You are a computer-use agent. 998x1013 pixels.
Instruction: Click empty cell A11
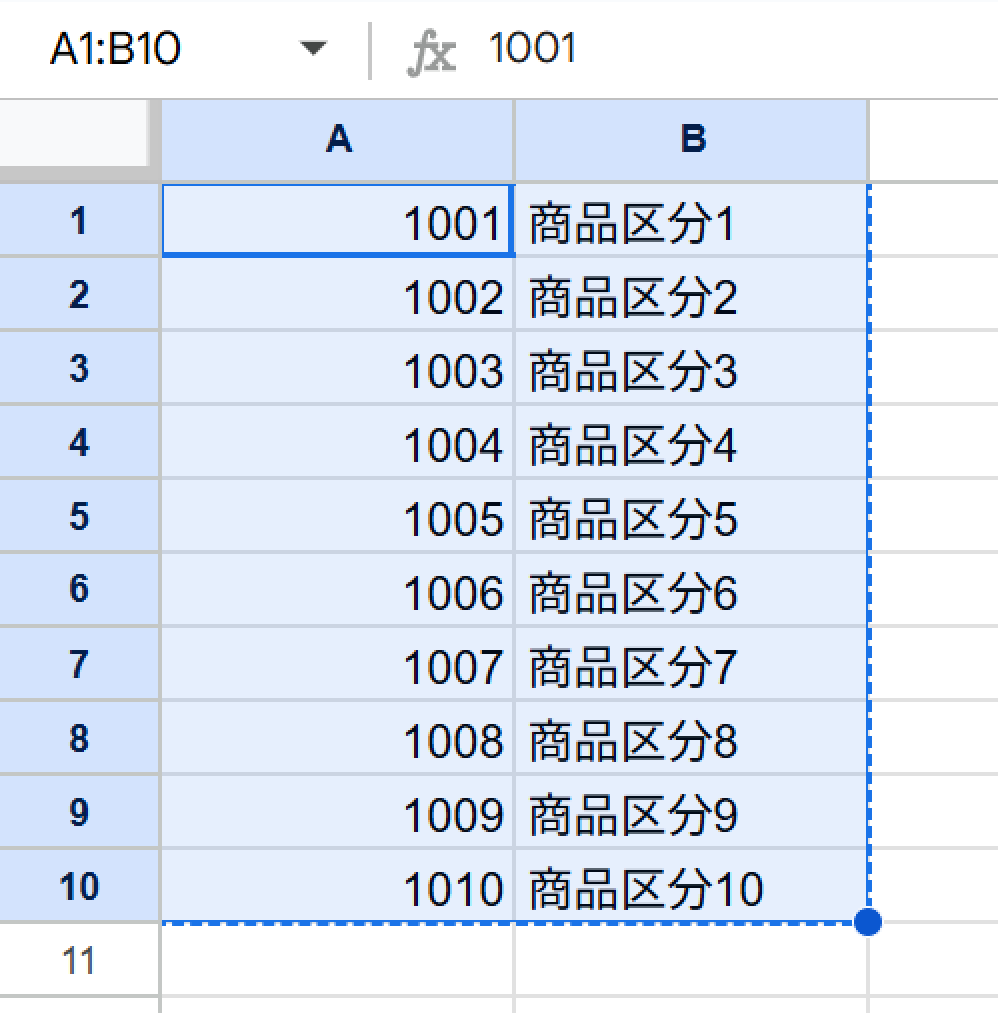tap(338, 961)
